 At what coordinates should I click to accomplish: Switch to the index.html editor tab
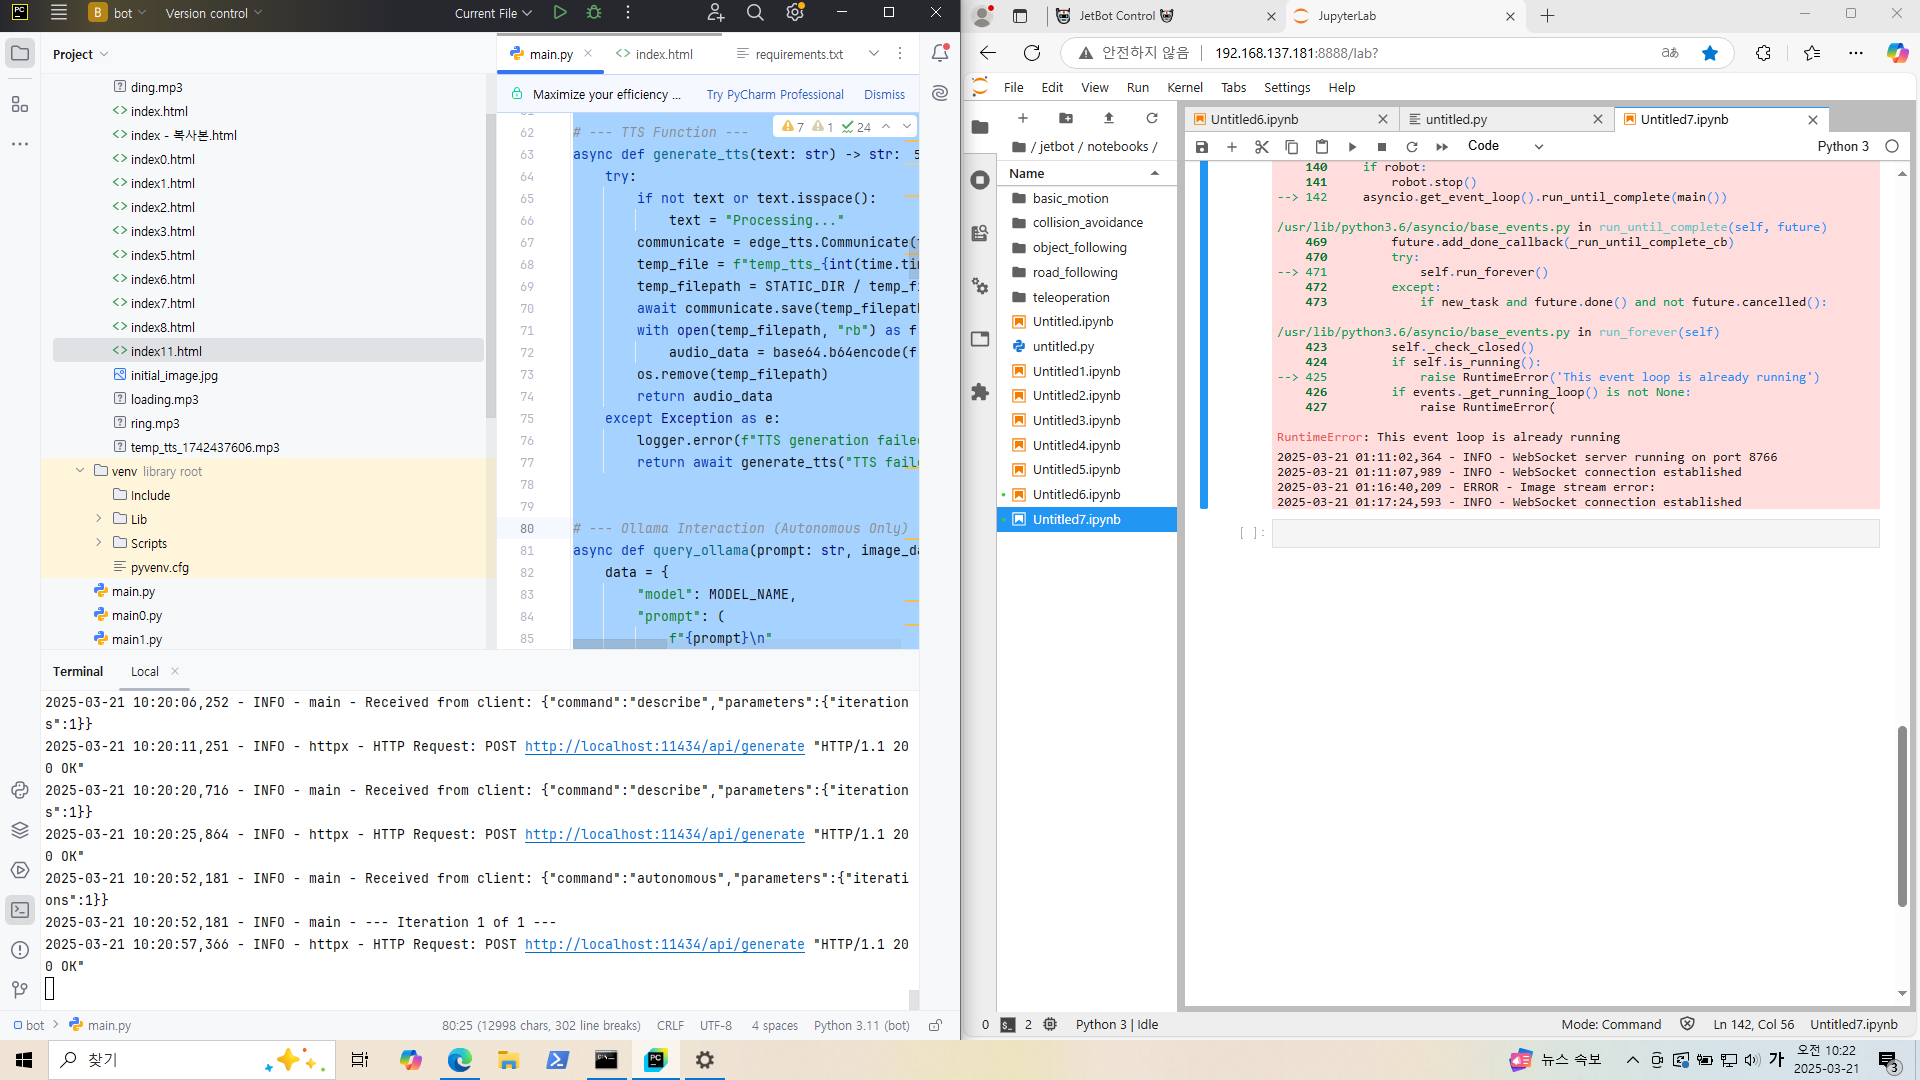(x=663, y=54)
